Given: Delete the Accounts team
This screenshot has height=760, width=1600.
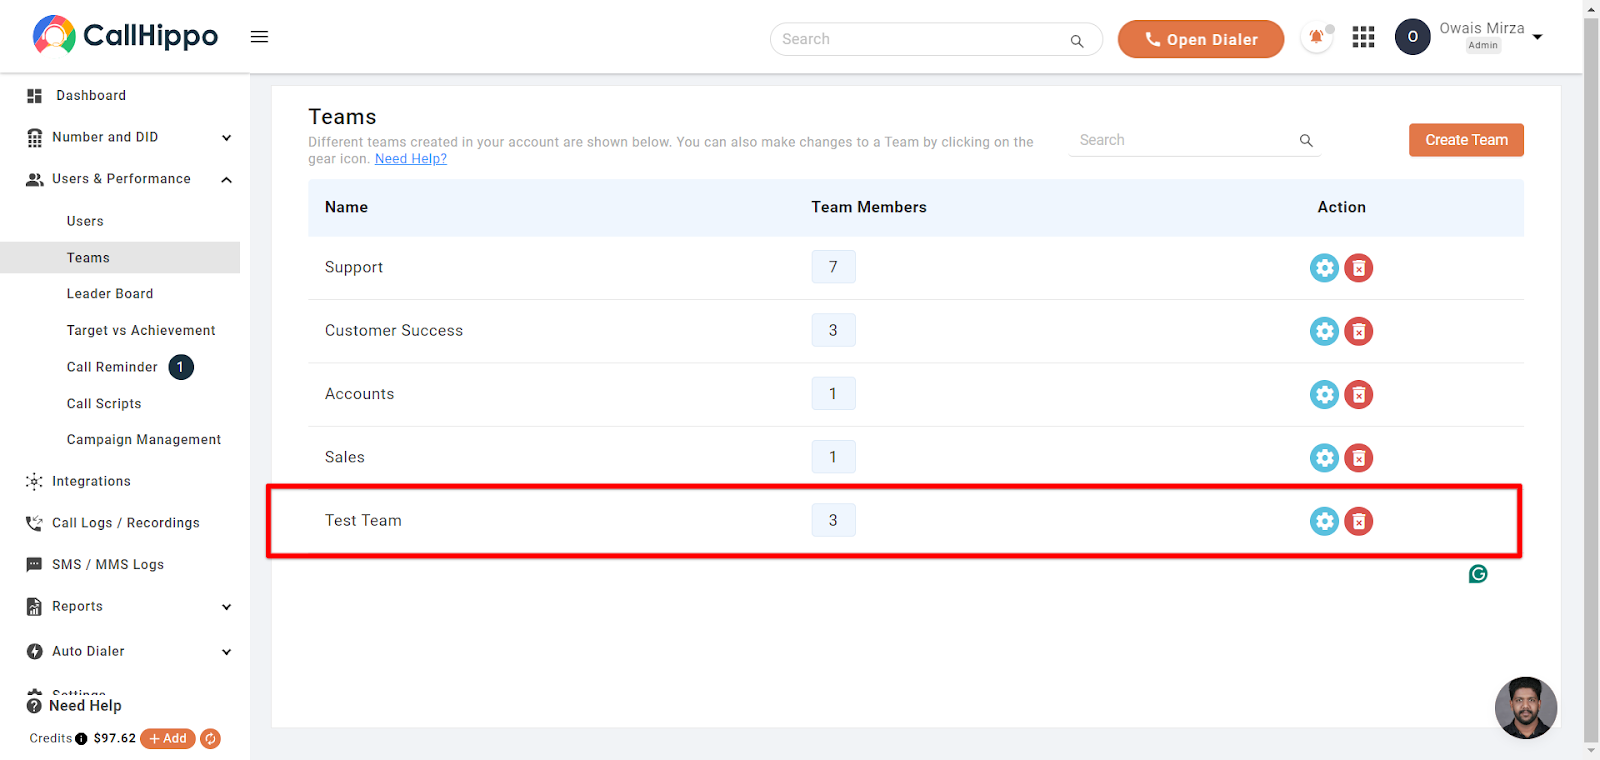Looking at the screenshot, I should click(1358, 395).
